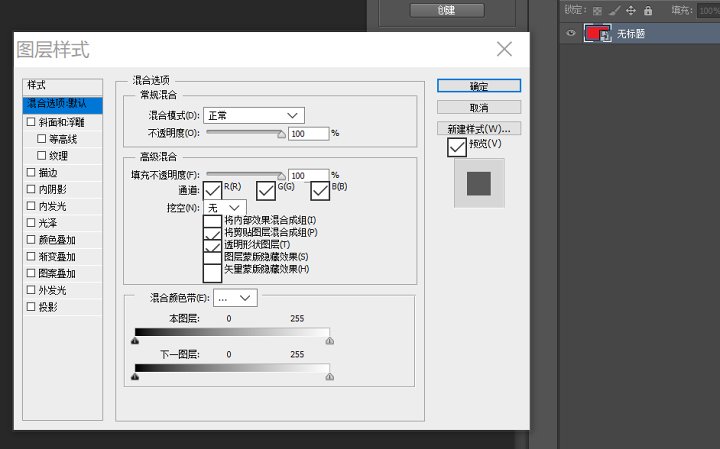Open the 混合颜色带 blend-if dropdown

click(x=236, y=298)
